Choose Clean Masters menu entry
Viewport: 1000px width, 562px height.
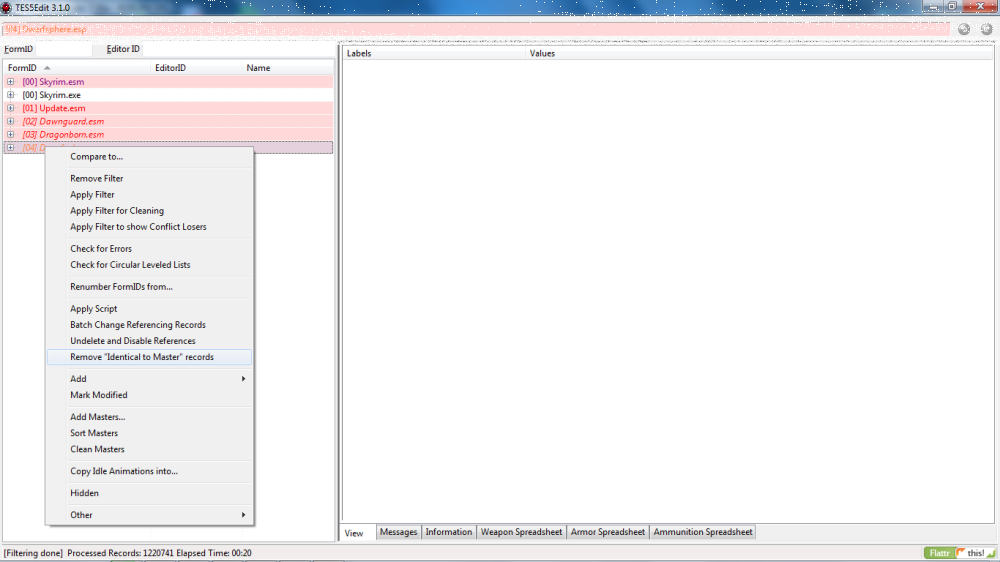149,449
